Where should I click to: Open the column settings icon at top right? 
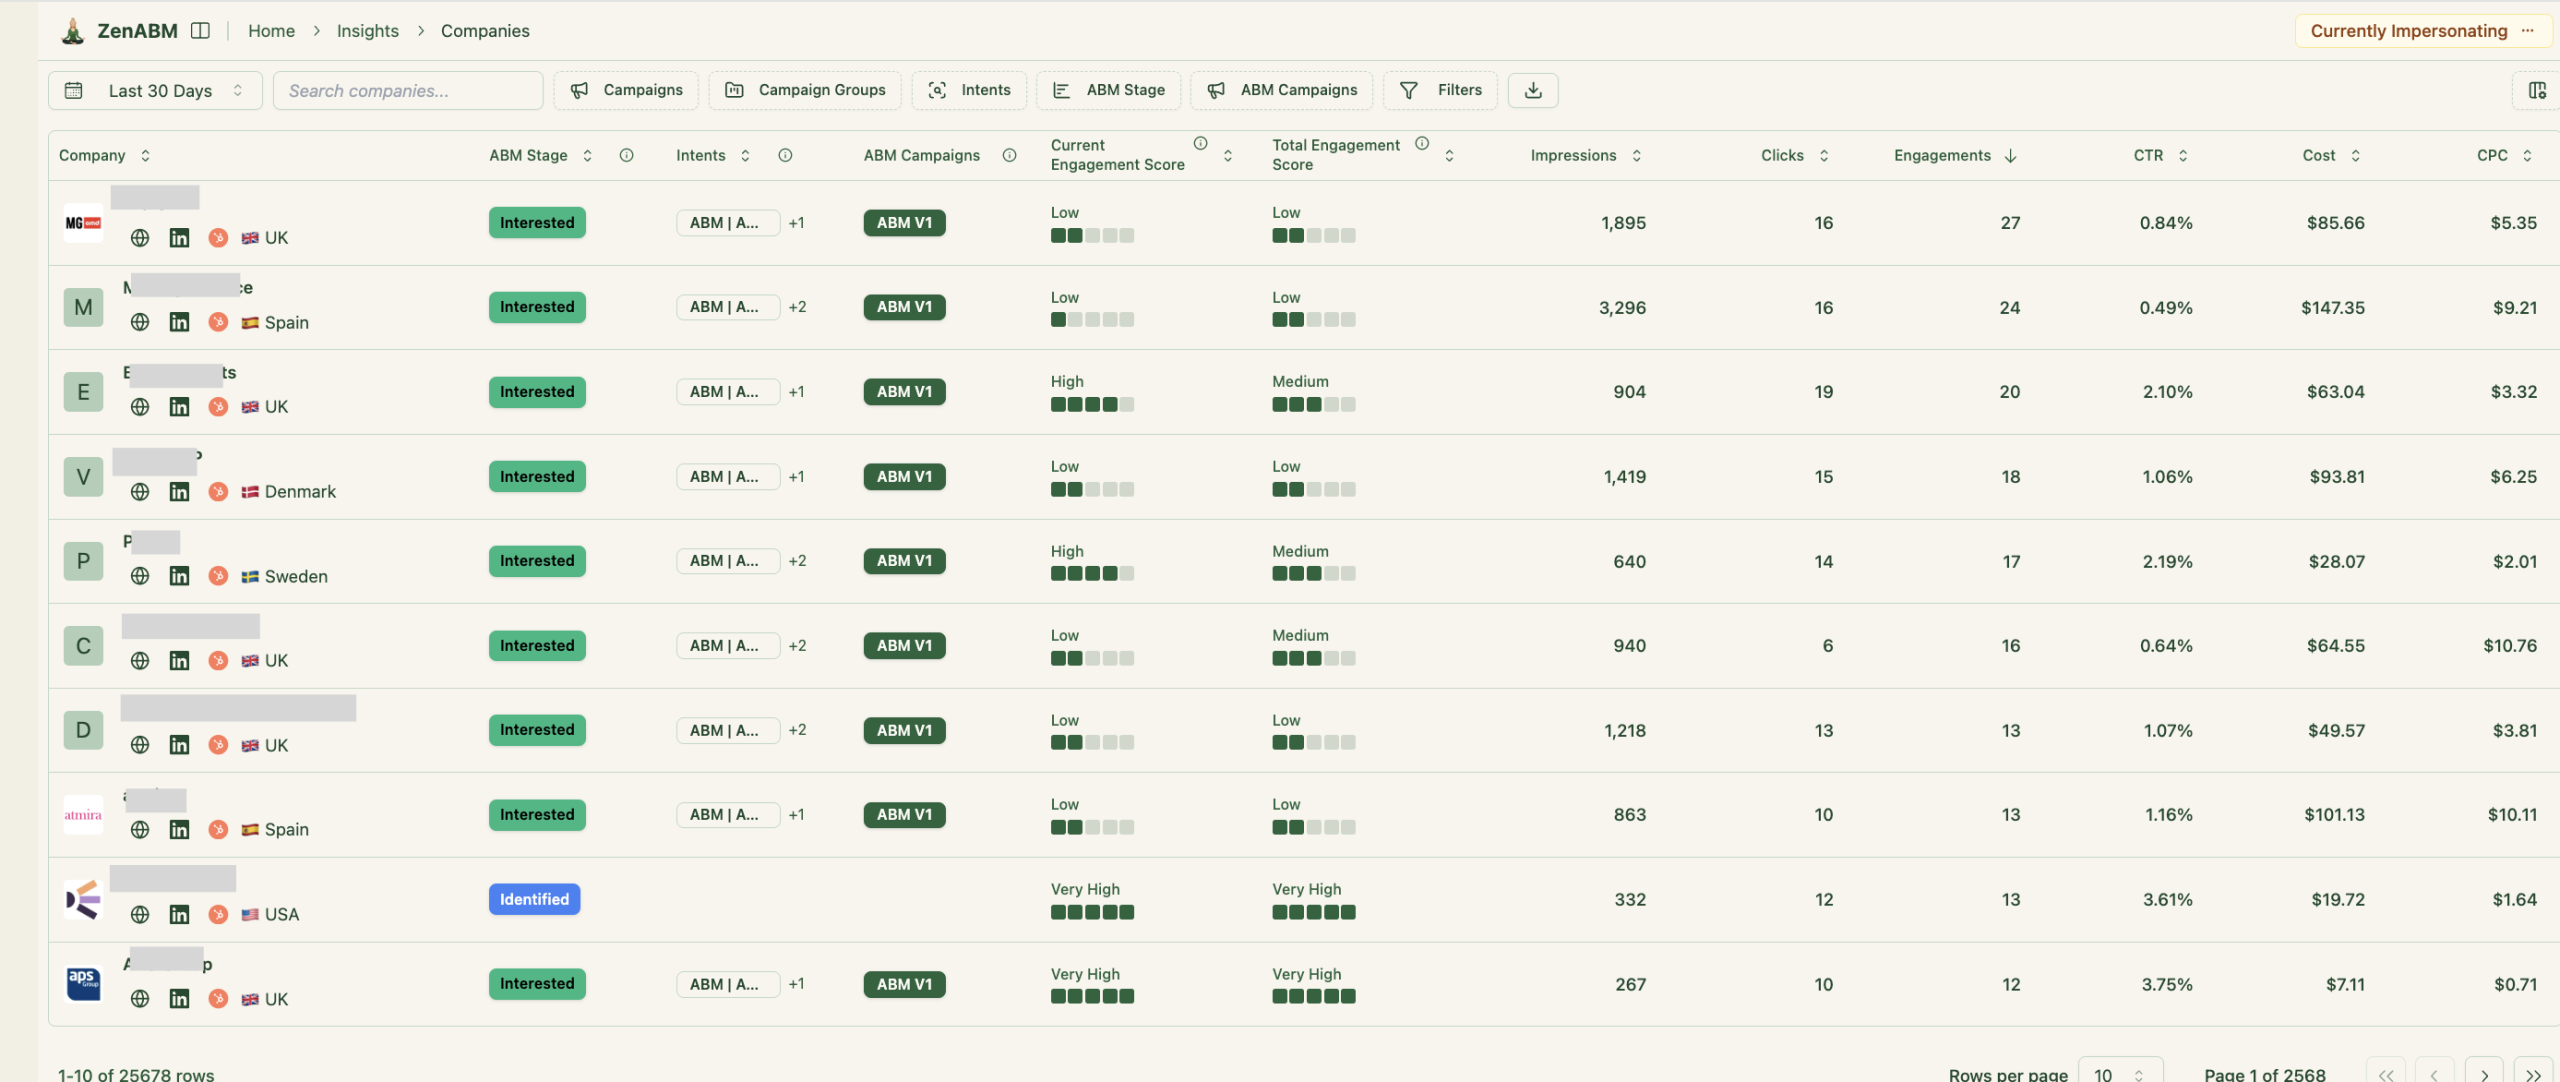coord(2539,90)
